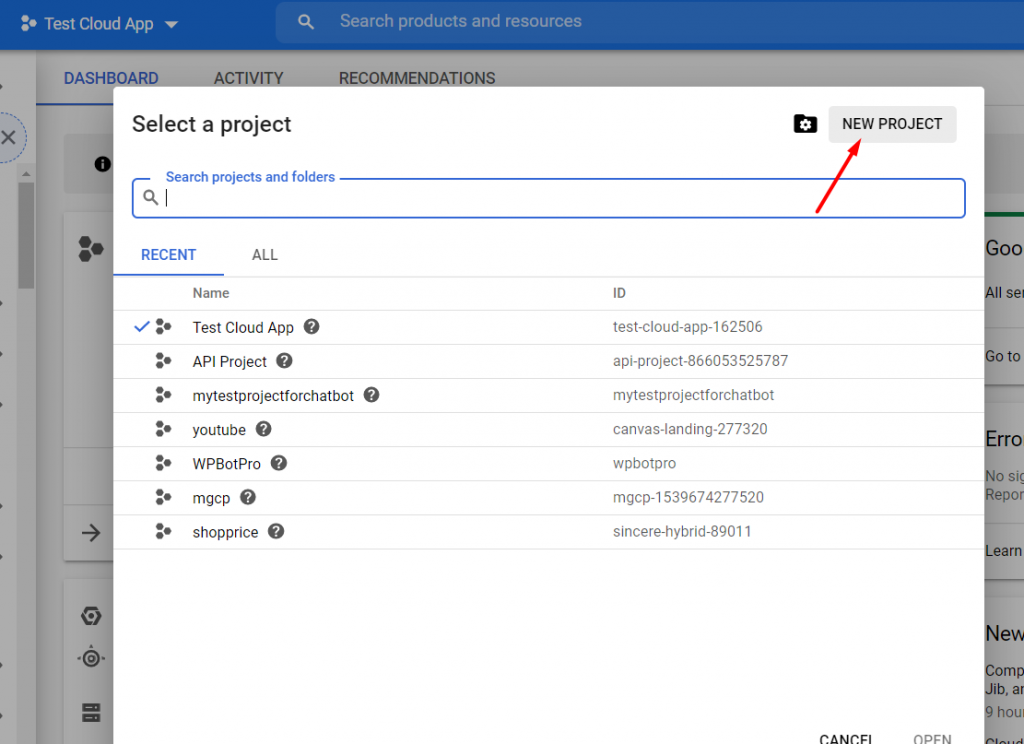
Task: Click OPEN to open the selected project
Action: pos(932,738)
